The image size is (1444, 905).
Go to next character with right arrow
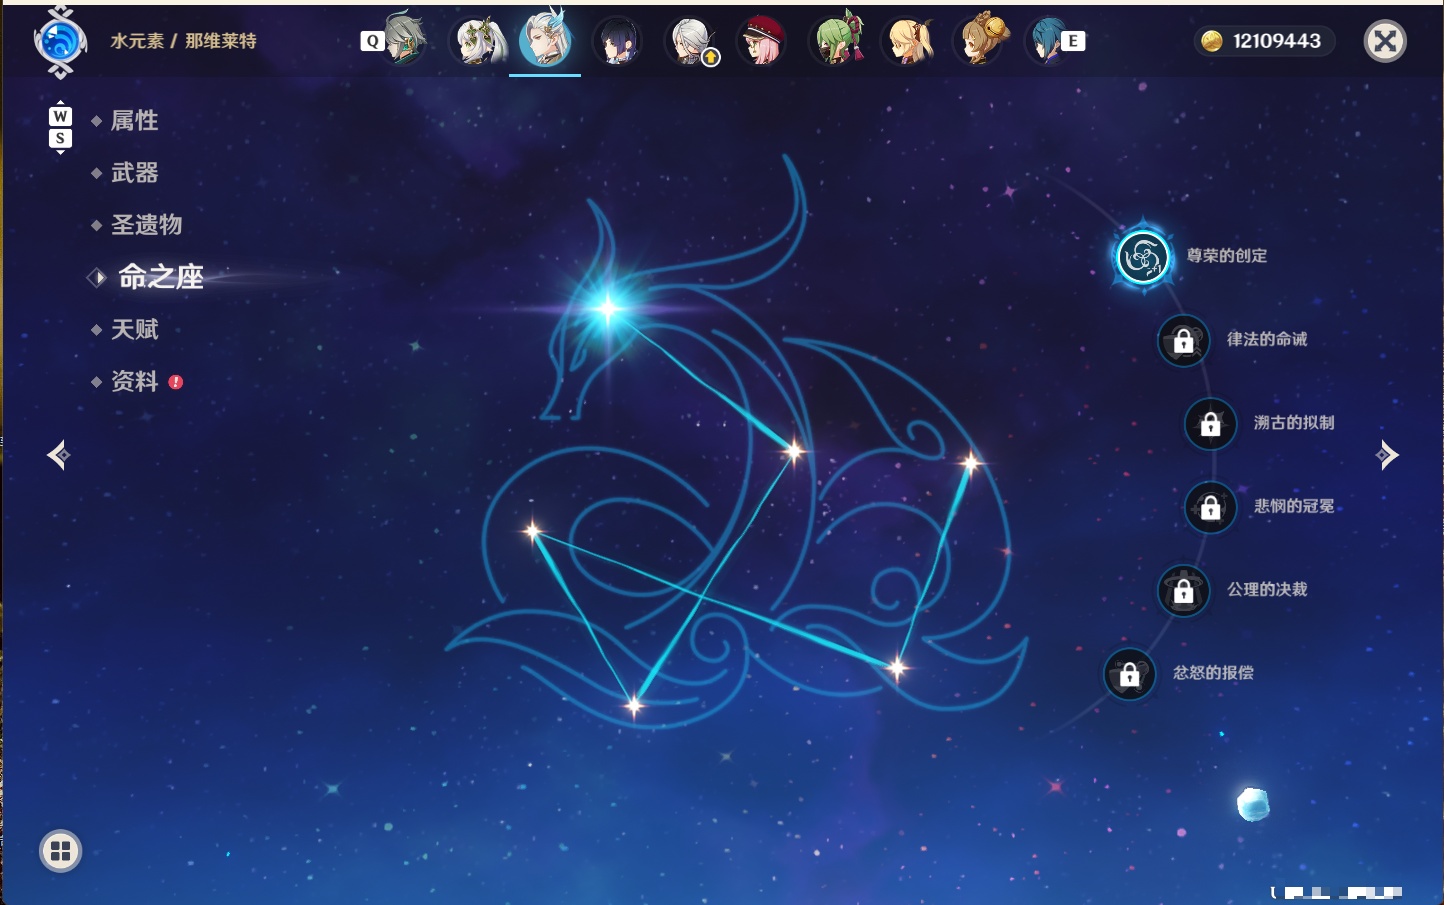[x=1387, y=455]
